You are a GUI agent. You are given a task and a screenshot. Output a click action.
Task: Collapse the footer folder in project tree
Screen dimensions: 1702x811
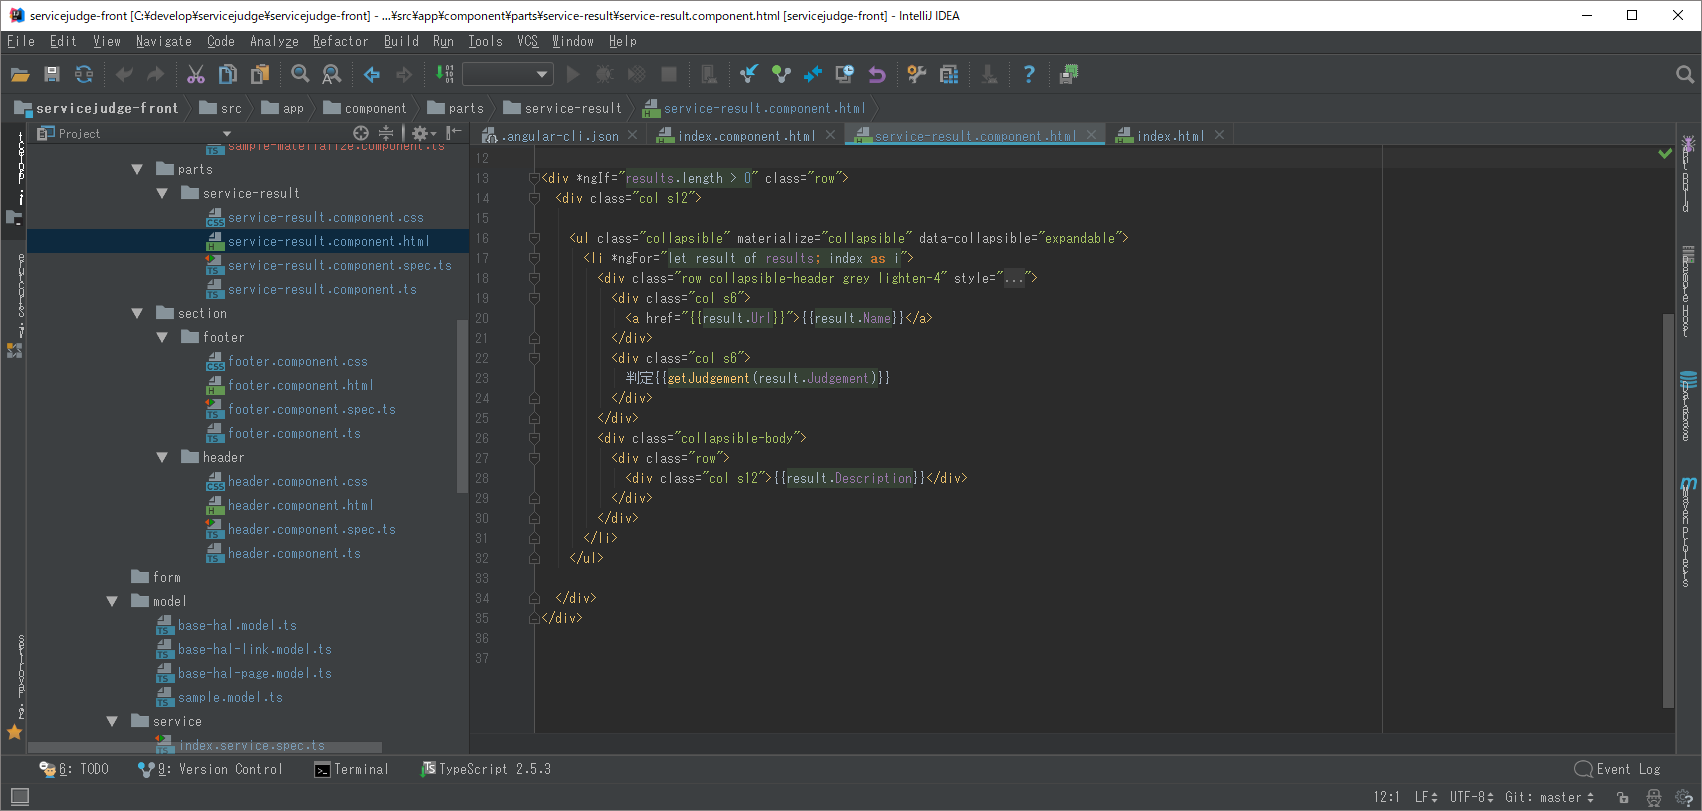click(x=162, y=338)
